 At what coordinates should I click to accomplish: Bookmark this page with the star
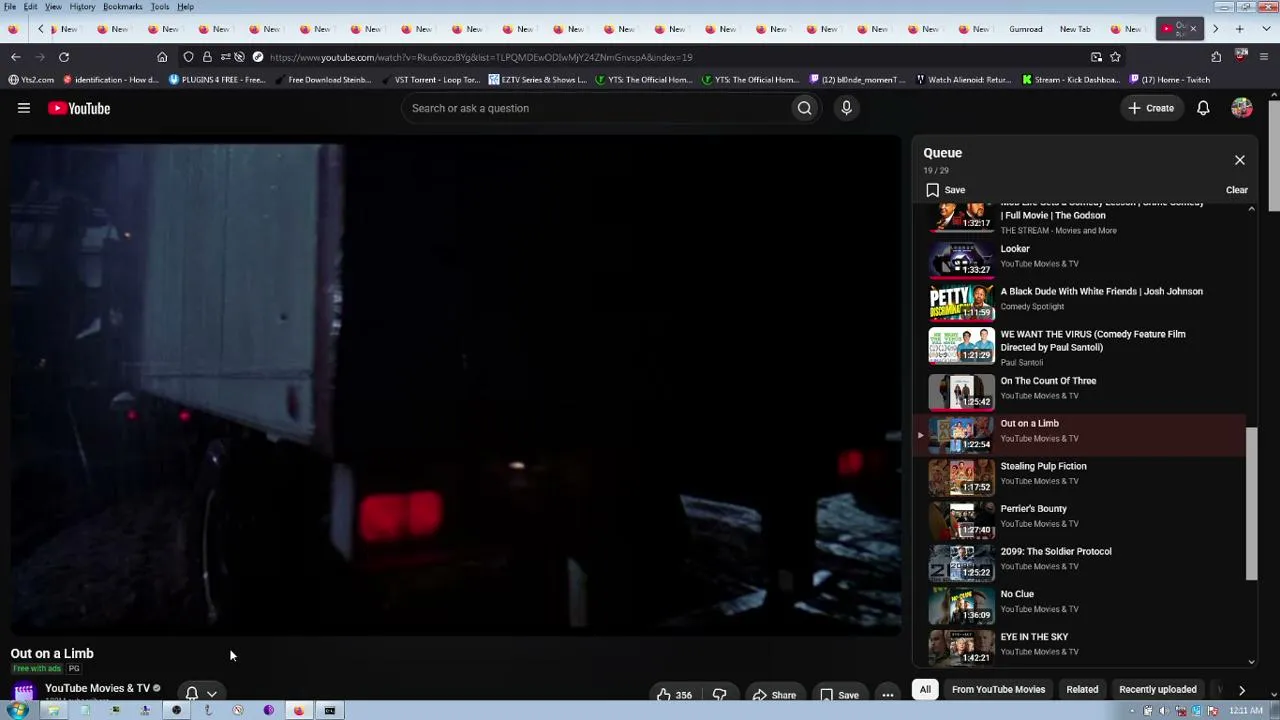point(1115,57)
